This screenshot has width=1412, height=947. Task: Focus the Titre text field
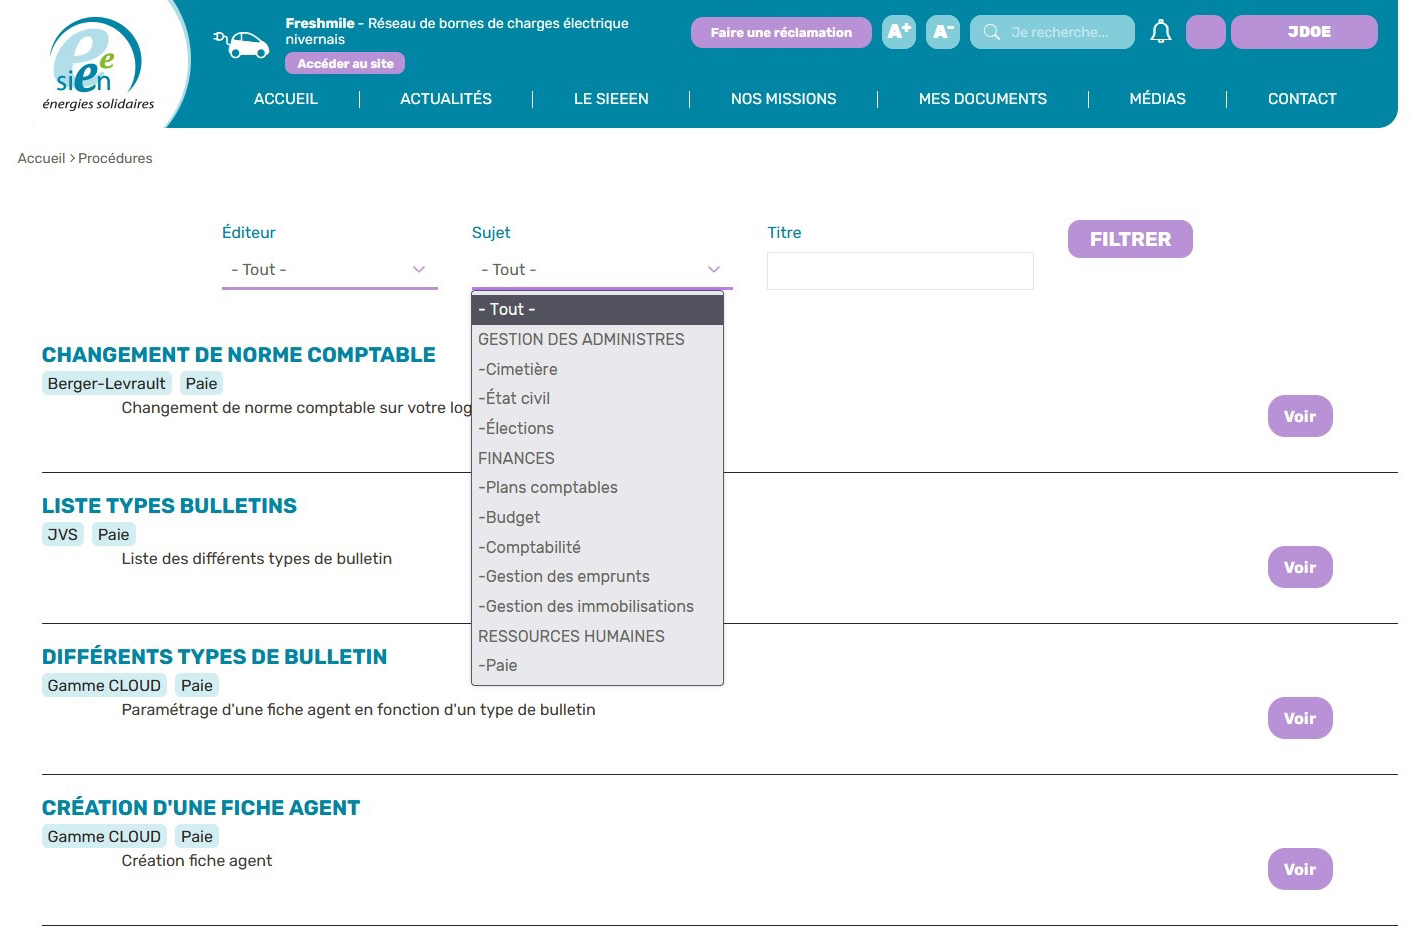pyautogui.click(x=899, y=271)
